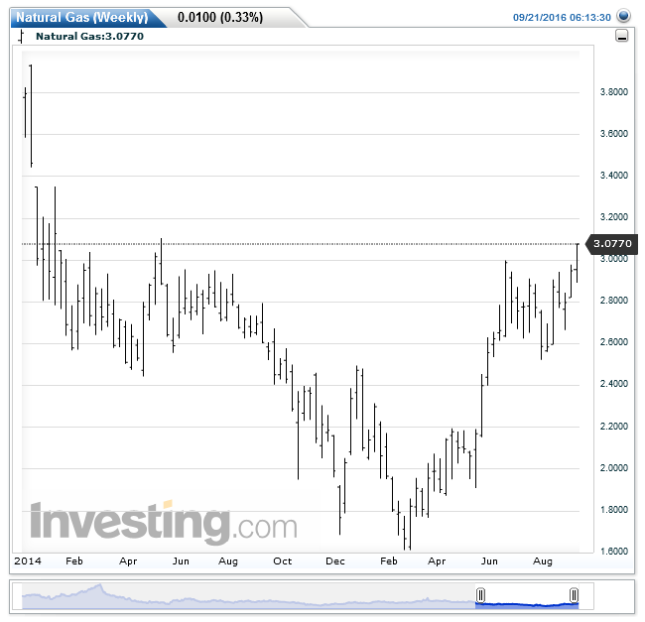Click the 3.4000 price axis label
This screenshot has height=622, width=645.
pos(614,175)
